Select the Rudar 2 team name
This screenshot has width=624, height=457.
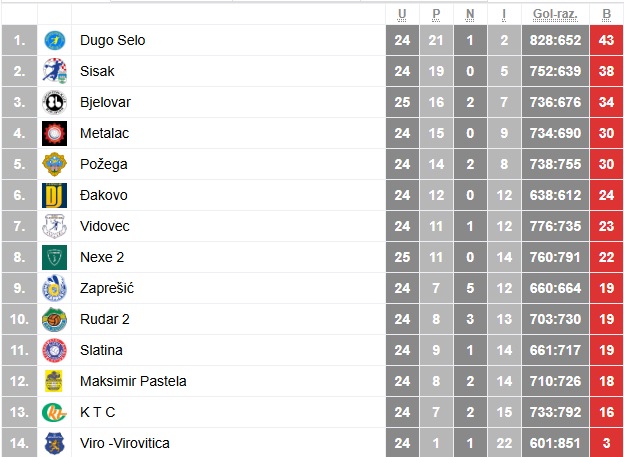click(x=105, y=319)
